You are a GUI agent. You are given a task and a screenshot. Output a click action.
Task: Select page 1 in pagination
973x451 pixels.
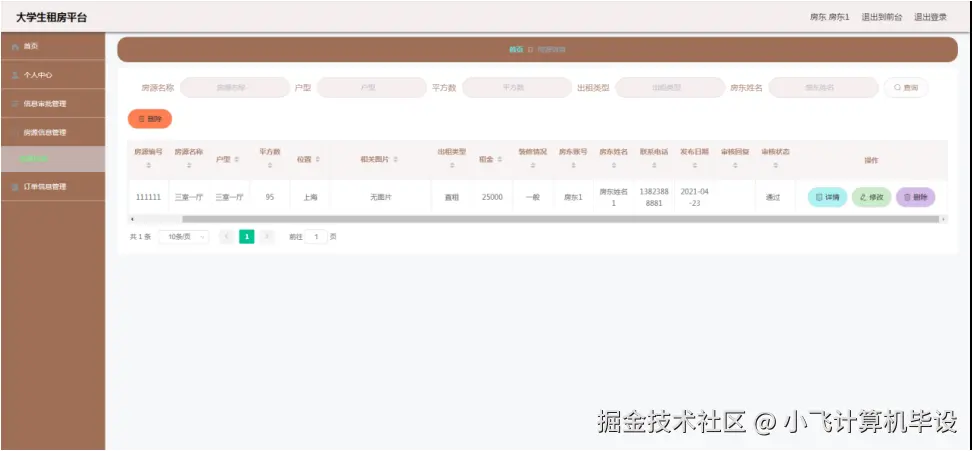coord(246,236)
